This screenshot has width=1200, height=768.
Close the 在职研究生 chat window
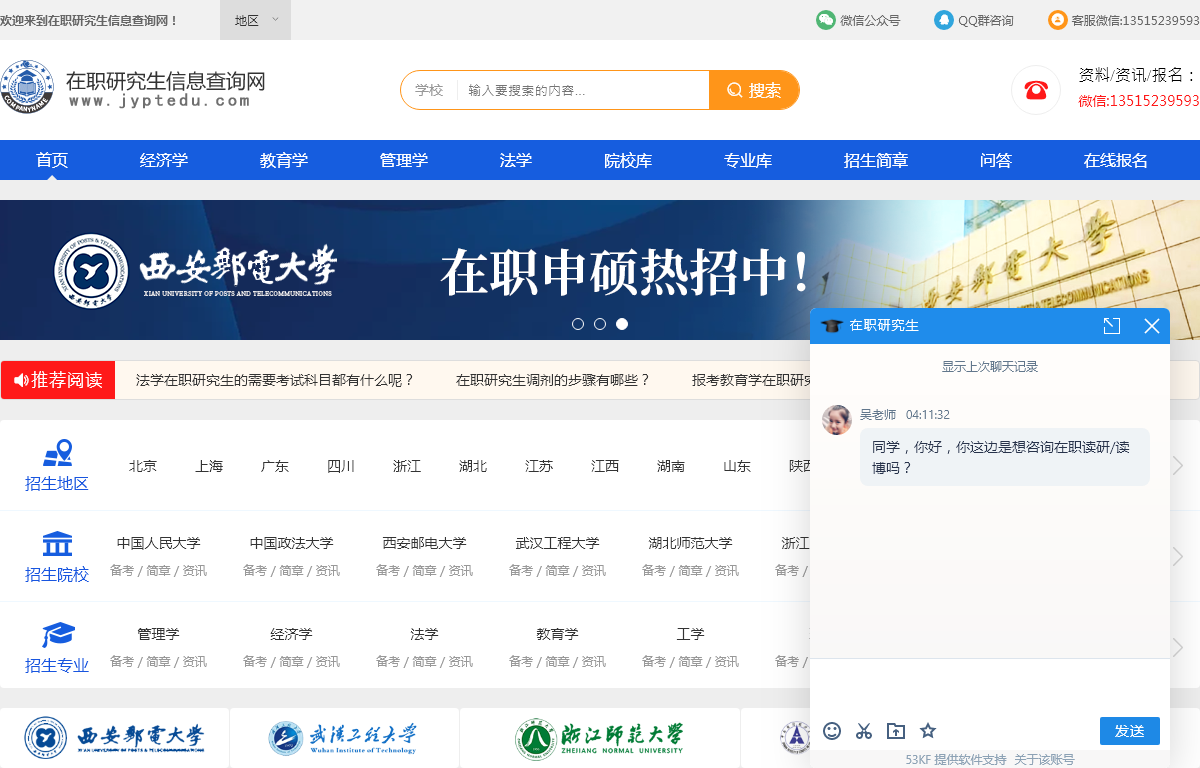[x=1152, y=326]
